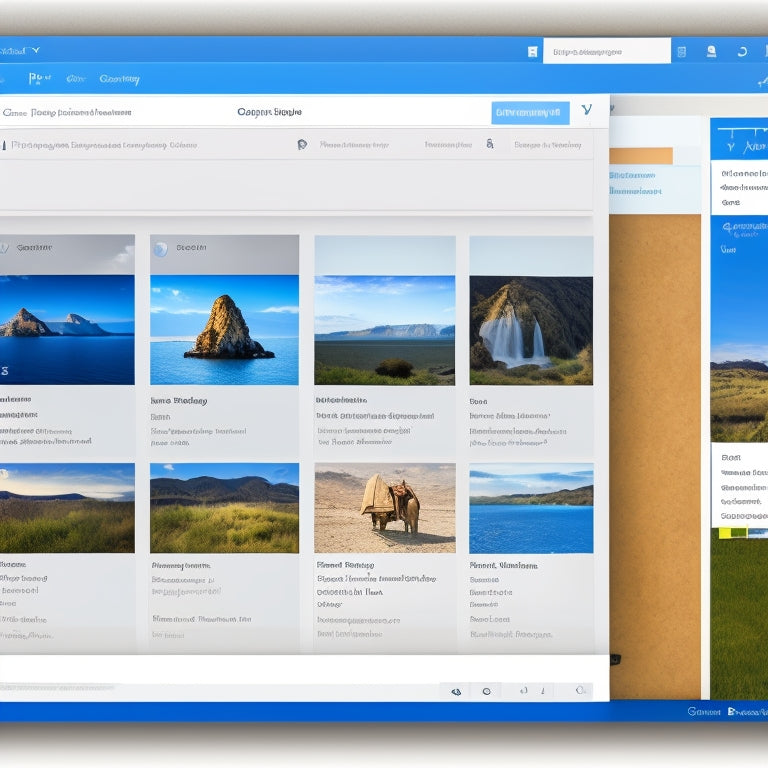Click the search field in the top bar
Screen dimensions: 768x768
point(606,51)
